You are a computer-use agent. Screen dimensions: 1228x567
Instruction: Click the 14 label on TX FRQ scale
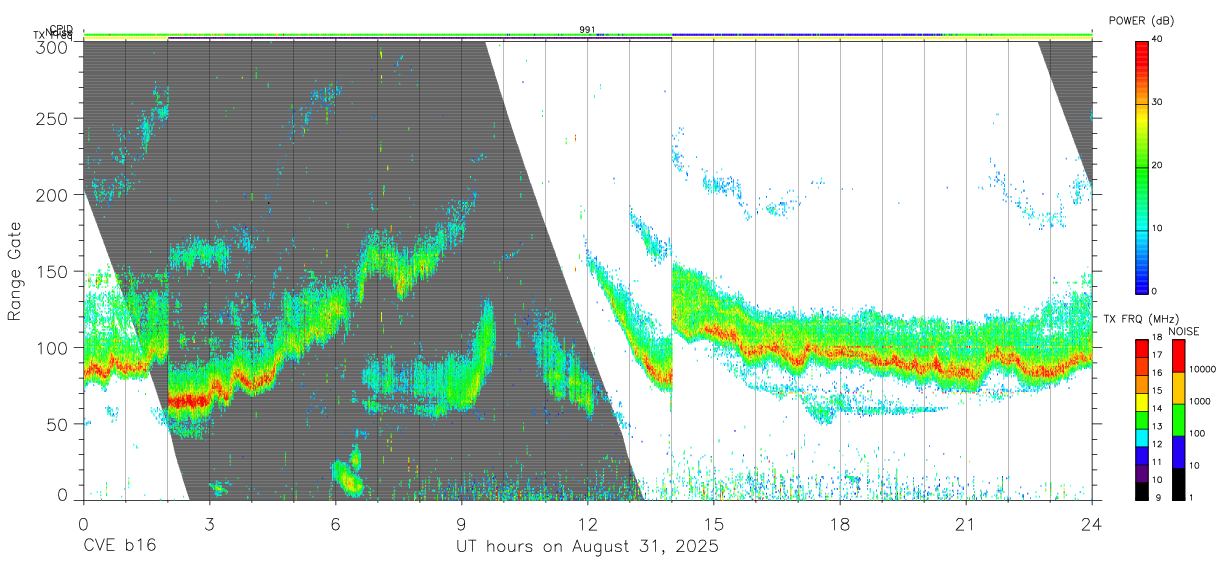click(1157, 409)
